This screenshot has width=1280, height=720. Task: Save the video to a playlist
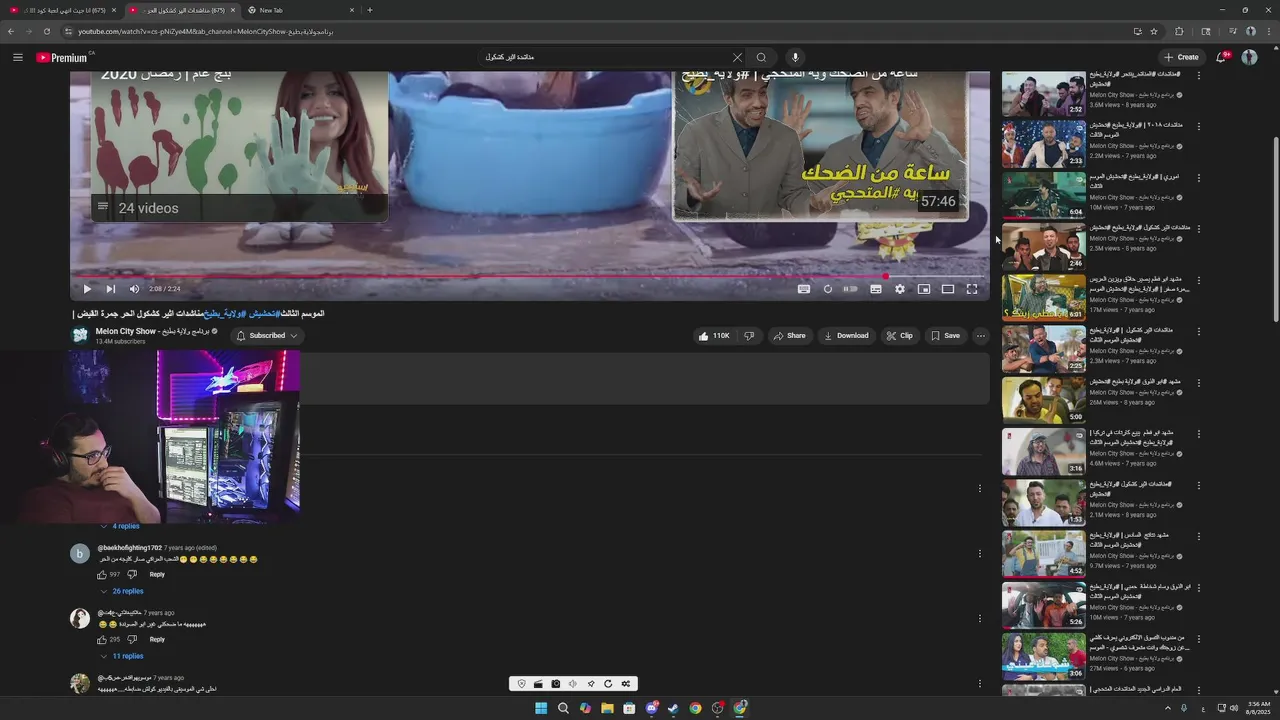click(945, 336)
